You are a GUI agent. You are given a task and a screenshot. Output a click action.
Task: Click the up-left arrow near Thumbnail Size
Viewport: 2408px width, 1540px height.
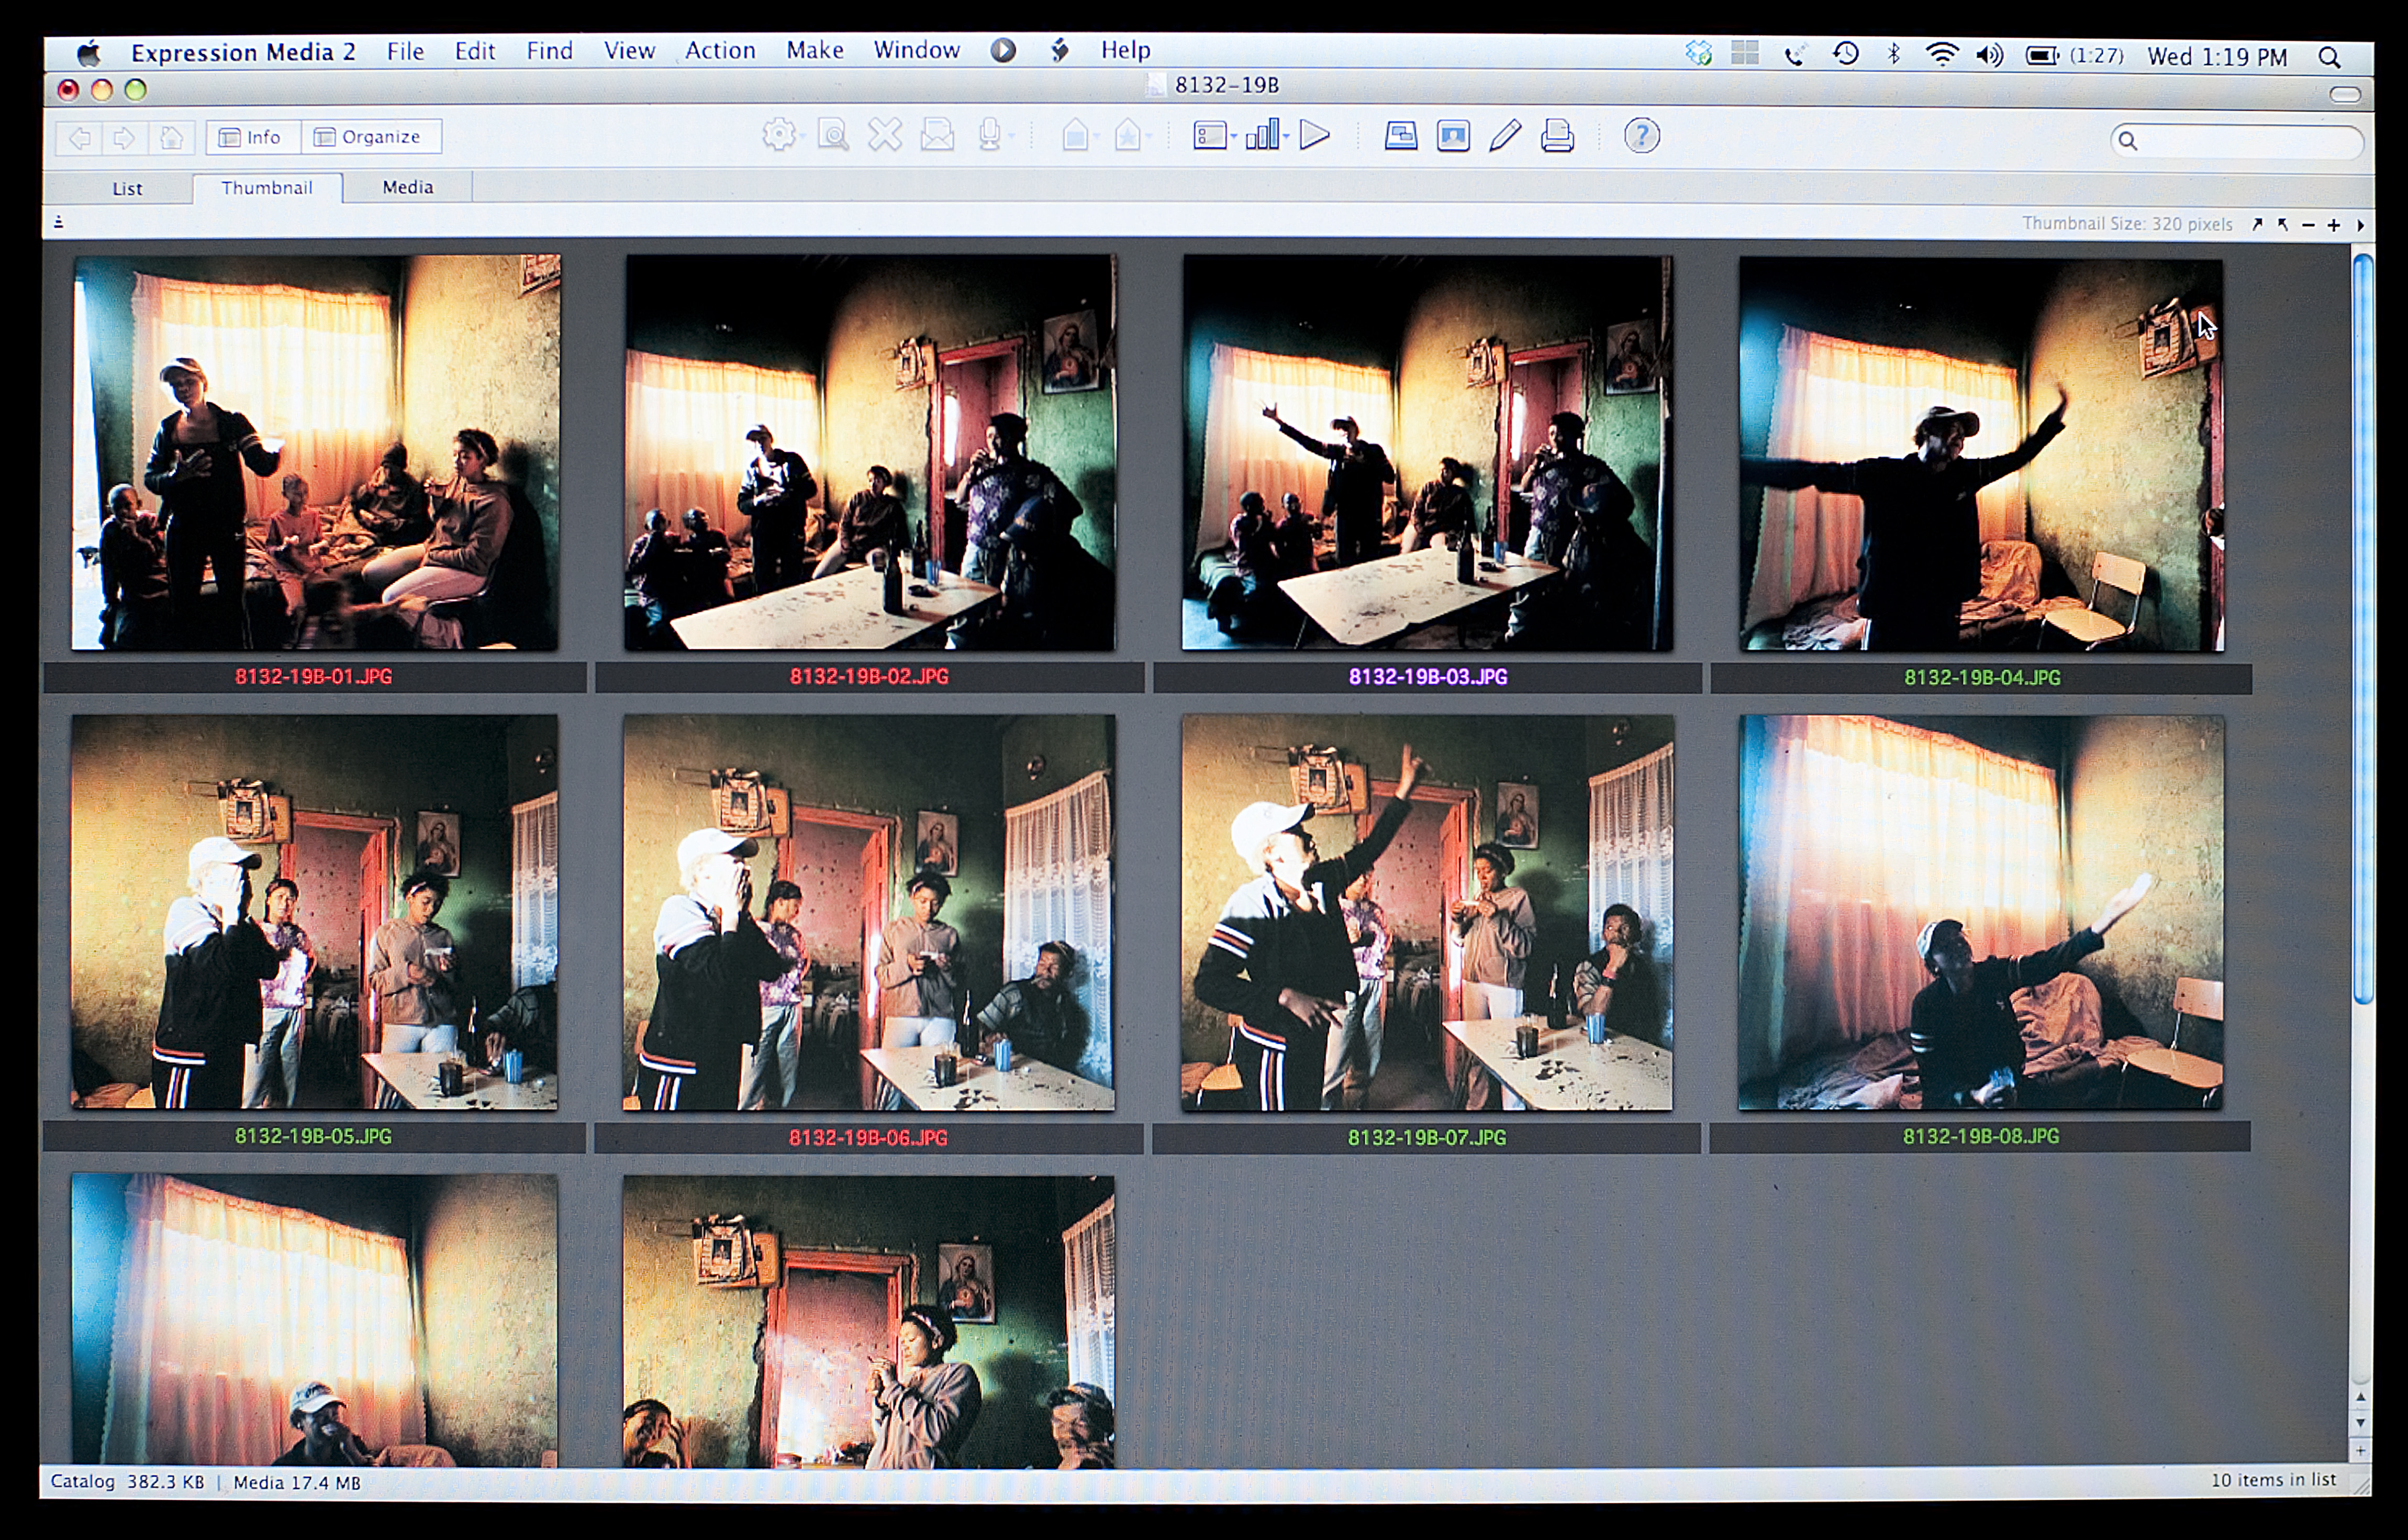[x=2283, y=225]
